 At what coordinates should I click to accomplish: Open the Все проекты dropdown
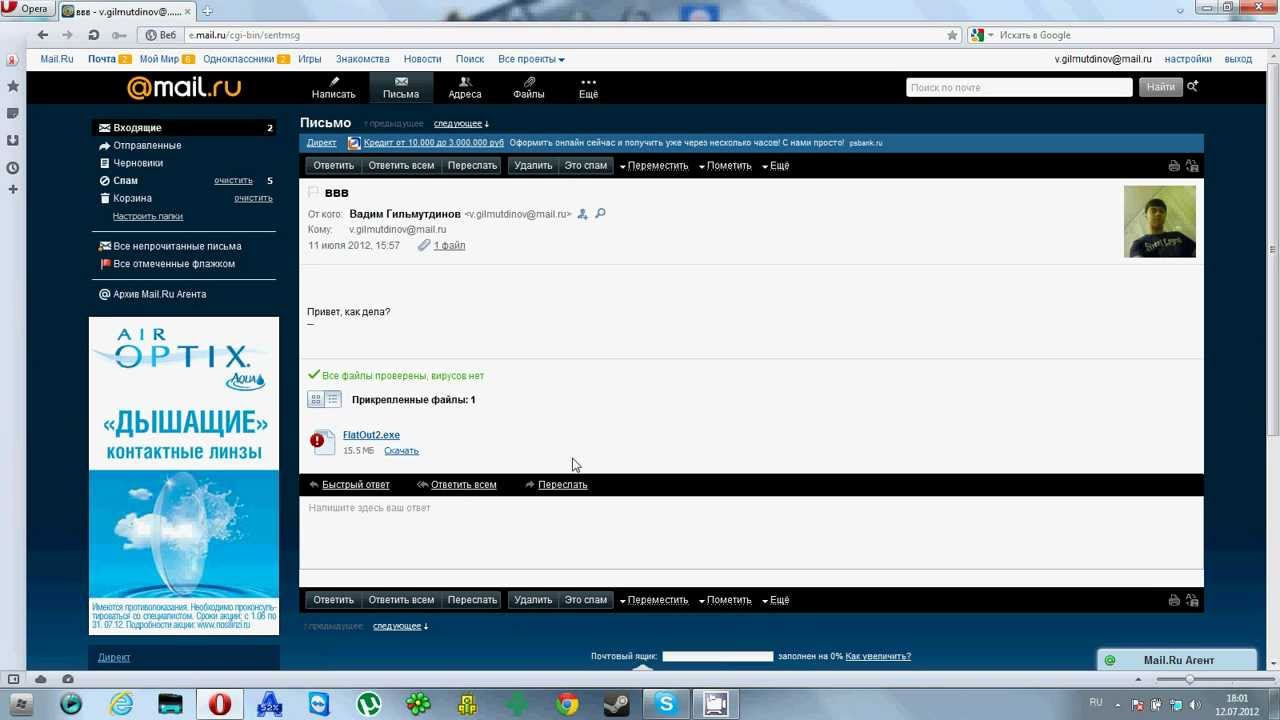click(x=531, y=59)
